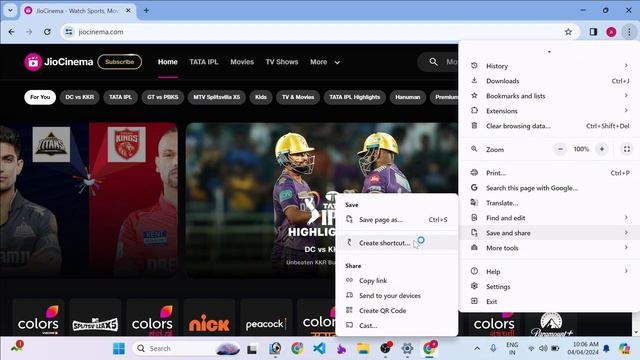The height and width of the screenshot is (360, 640).
Task: Click the Subscribe button
Action: tap(120, 62)
